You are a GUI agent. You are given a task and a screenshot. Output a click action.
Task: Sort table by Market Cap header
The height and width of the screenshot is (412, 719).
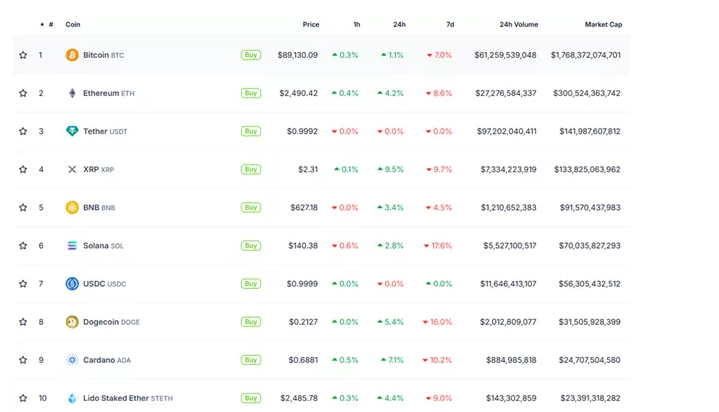603,24
